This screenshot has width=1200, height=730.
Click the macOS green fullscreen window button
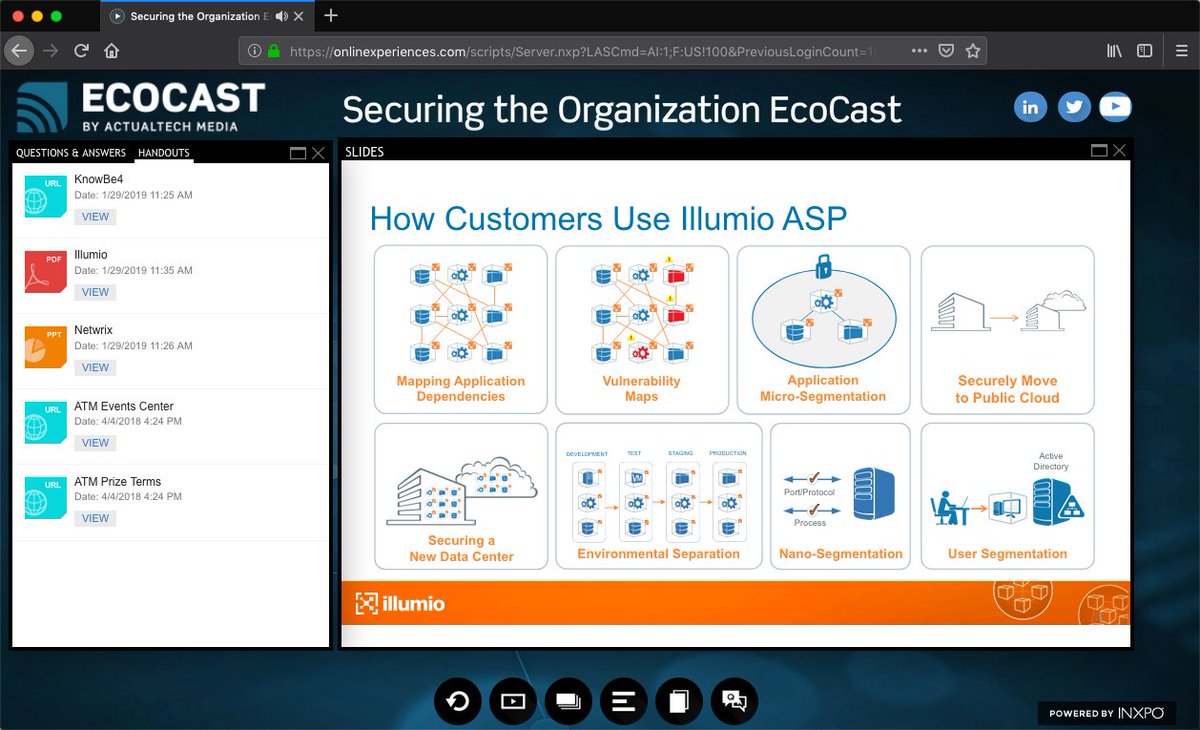56,16
